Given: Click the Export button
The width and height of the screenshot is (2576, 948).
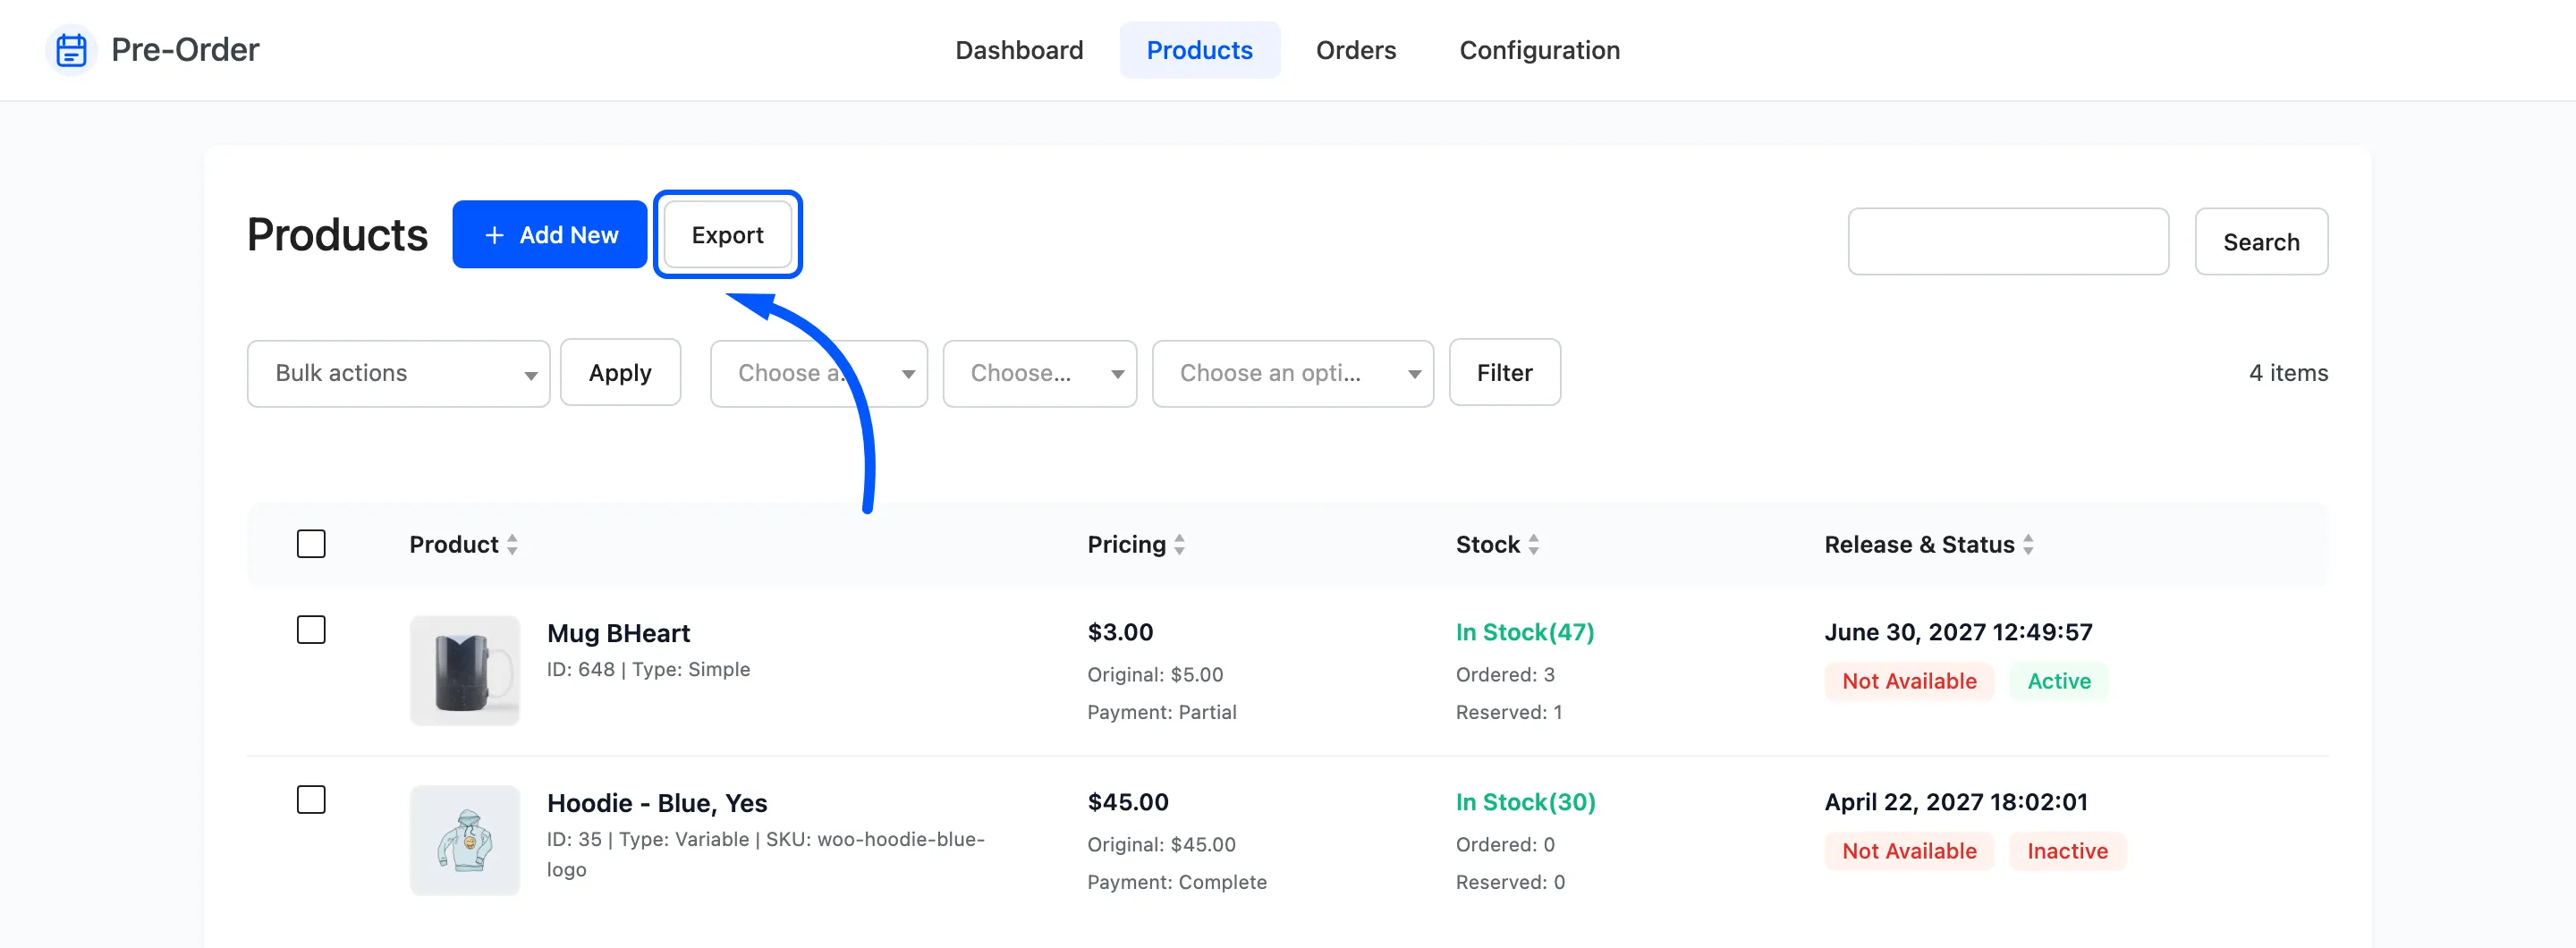Looking at the screenshot, I should (x=727, y=234).
